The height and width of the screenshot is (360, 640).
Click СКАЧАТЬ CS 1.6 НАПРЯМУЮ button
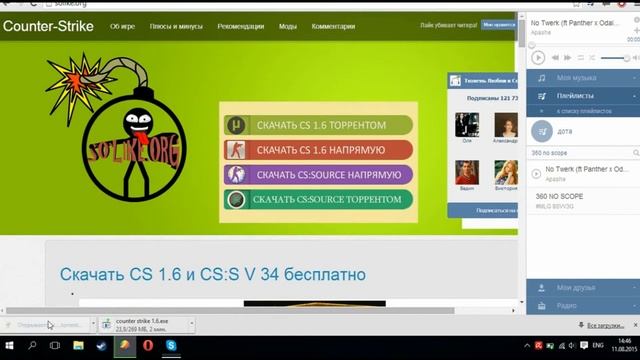tap(318, 150)
